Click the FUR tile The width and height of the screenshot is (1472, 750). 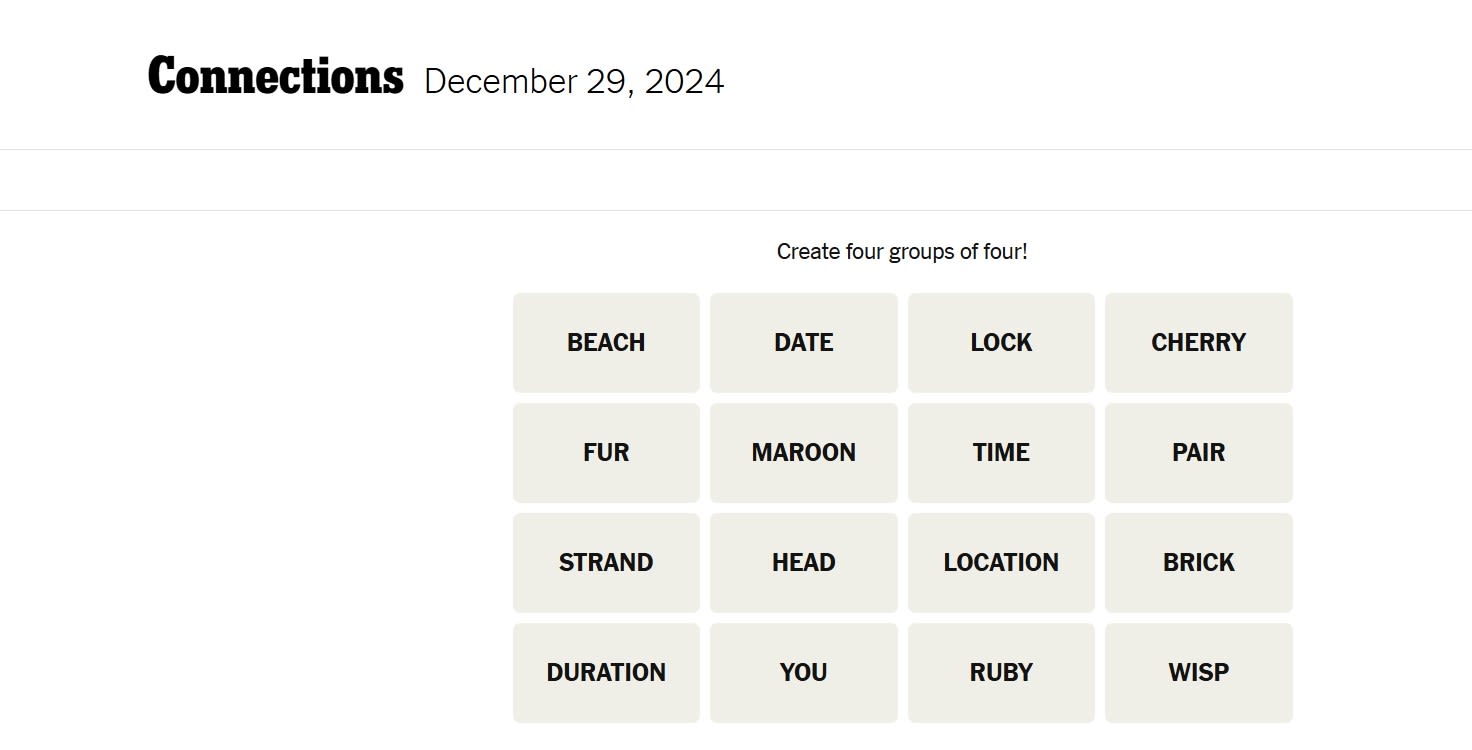coord(606,453)
